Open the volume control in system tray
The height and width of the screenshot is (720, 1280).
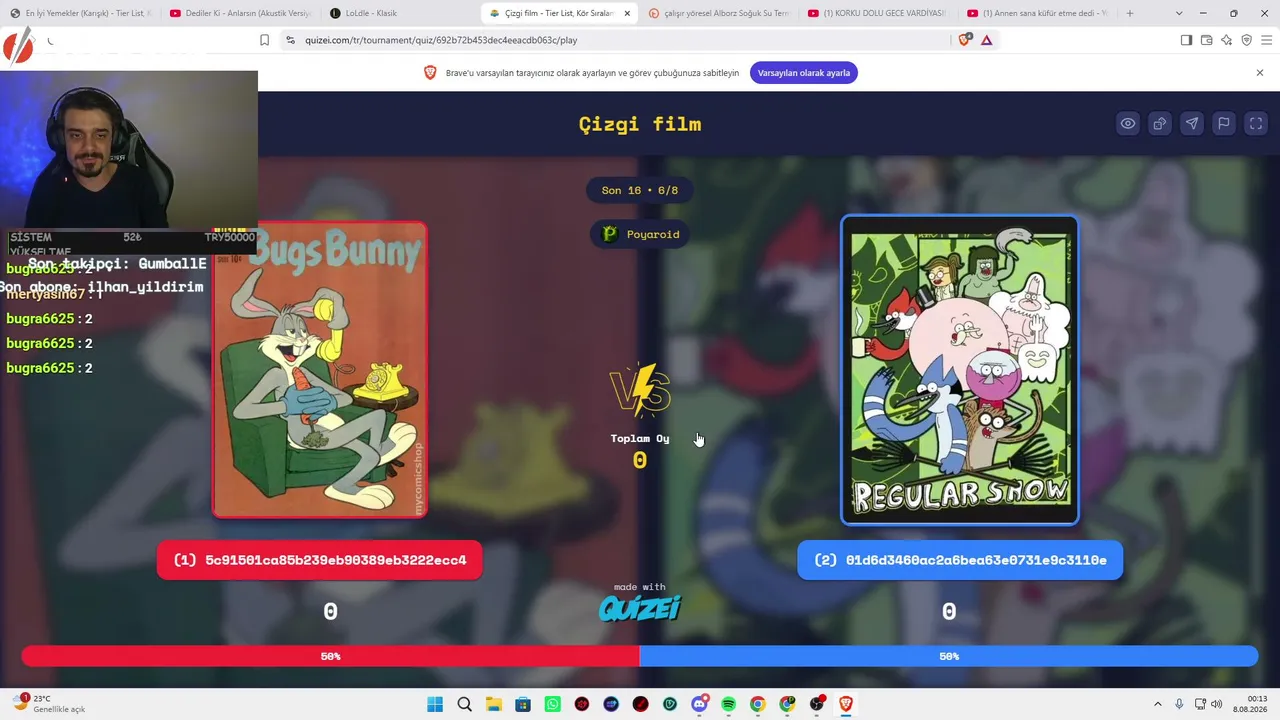pyautogui.click(x=1217, y=704)
